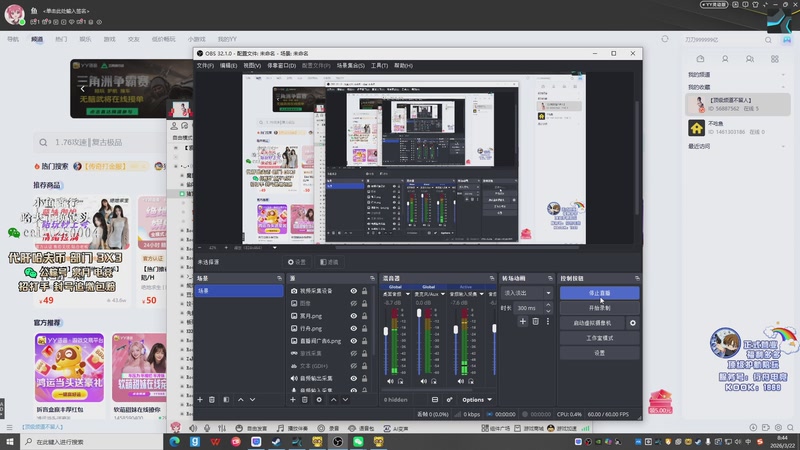This screenshot has height=450, width=800.
Task: Open the 工具(T) menu in OBS
Action: click(x=379, y=66)
